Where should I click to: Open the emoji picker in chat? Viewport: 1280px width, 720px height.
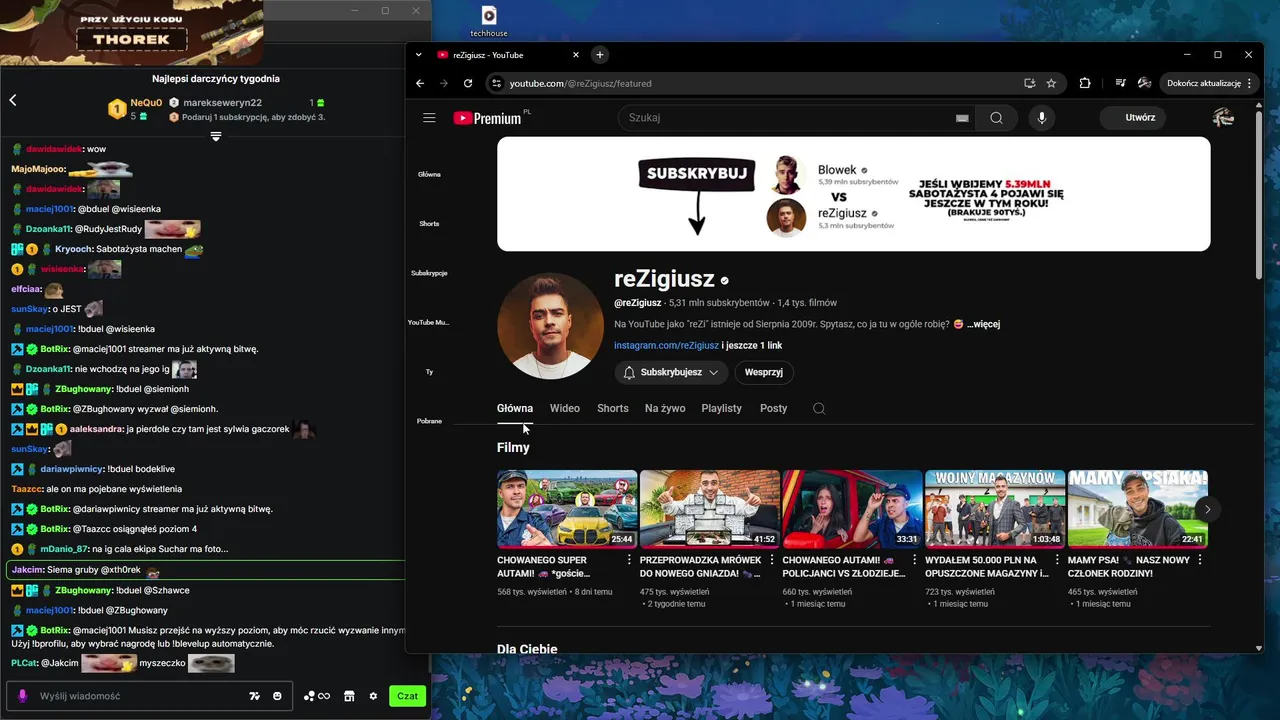pos(277,696)
